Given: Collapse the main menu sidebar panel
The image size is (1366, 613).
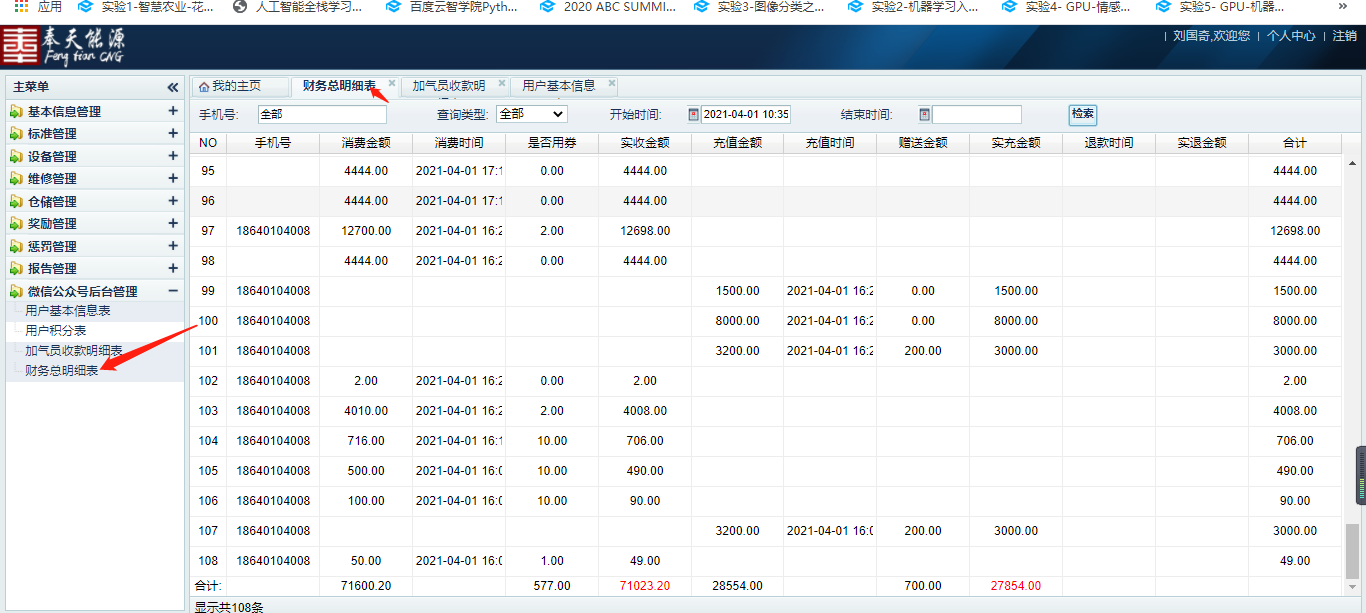Looking at the screenshot, I should [x=172, y=87].
